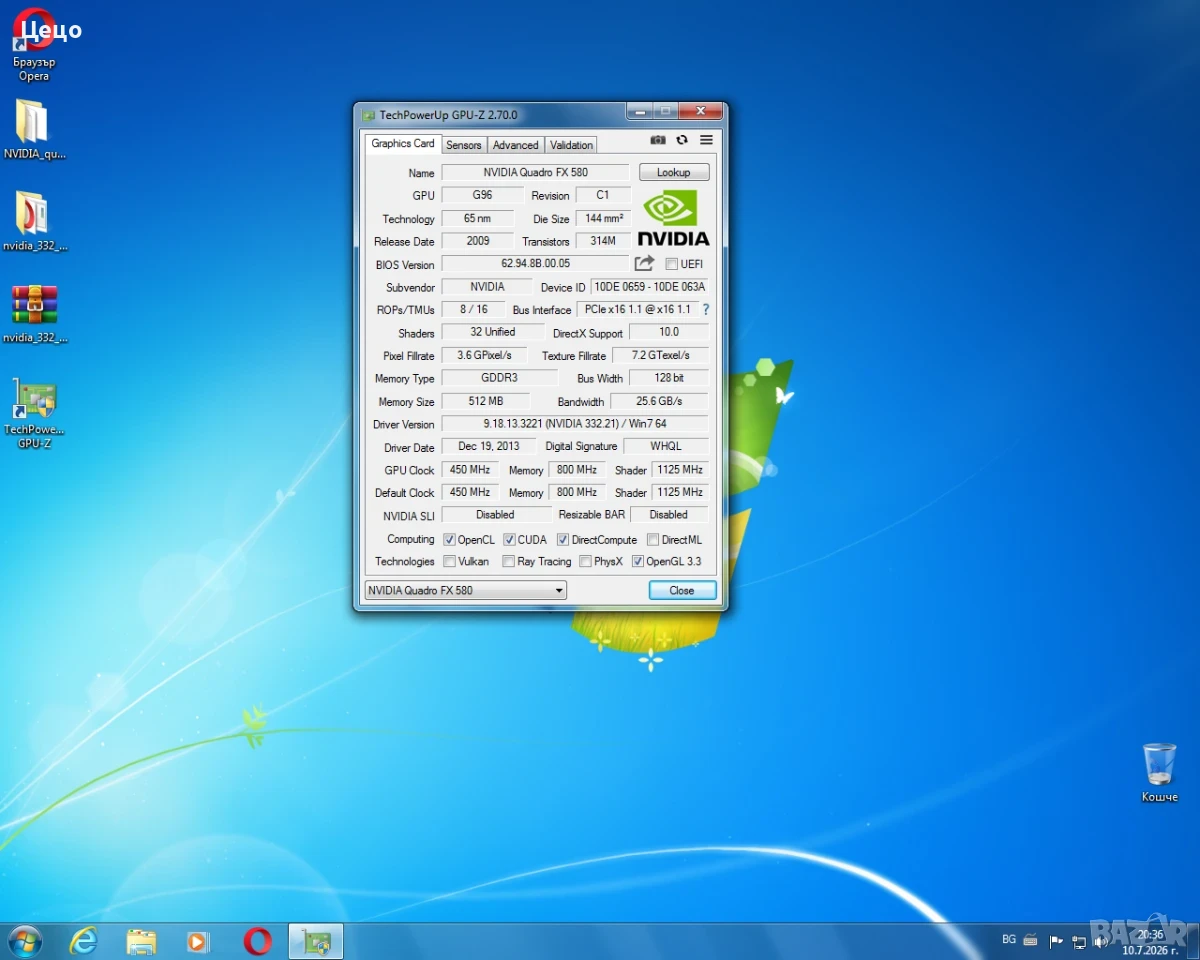Screen dimensions: 1200x960
Task: Open the Recycle Bin (Кошче)
Action: 1159,772
